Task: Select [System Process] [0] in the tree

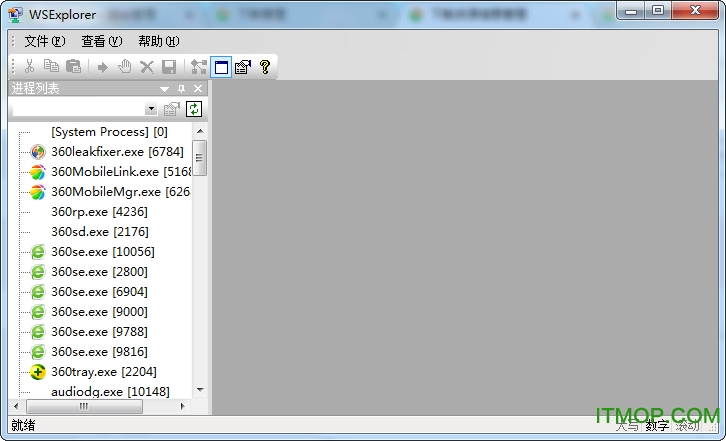Action: [x=109, y=132]
